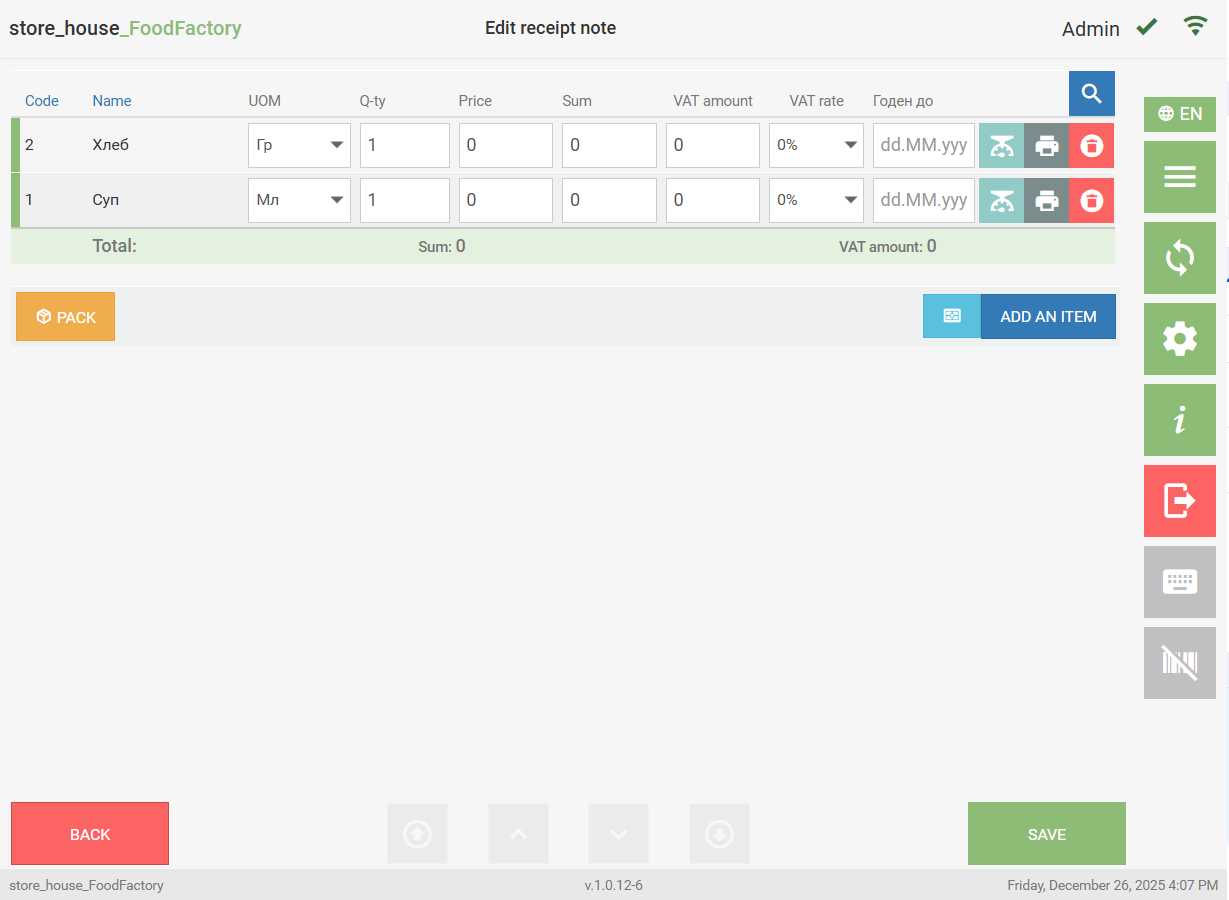Toggle the barcode scanner icon
1229x900 pixels.
pos(1179,663)
